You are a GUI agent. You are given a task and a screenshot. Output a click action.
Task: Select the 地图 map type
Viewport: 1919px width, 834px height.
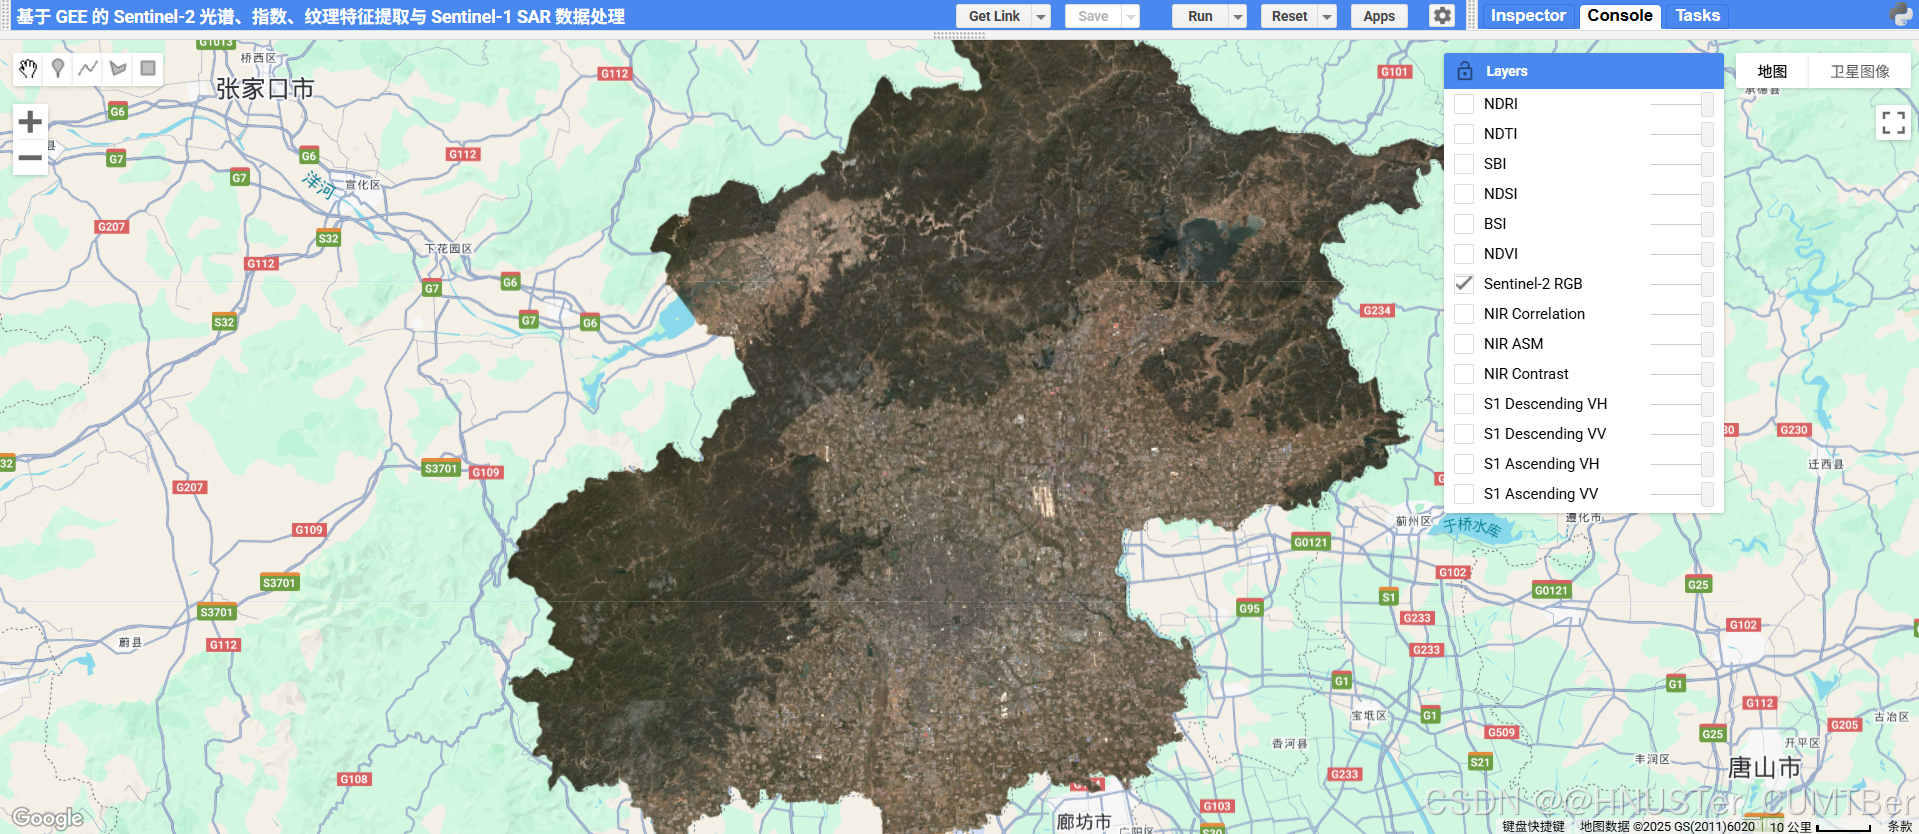coord(1771,71)
